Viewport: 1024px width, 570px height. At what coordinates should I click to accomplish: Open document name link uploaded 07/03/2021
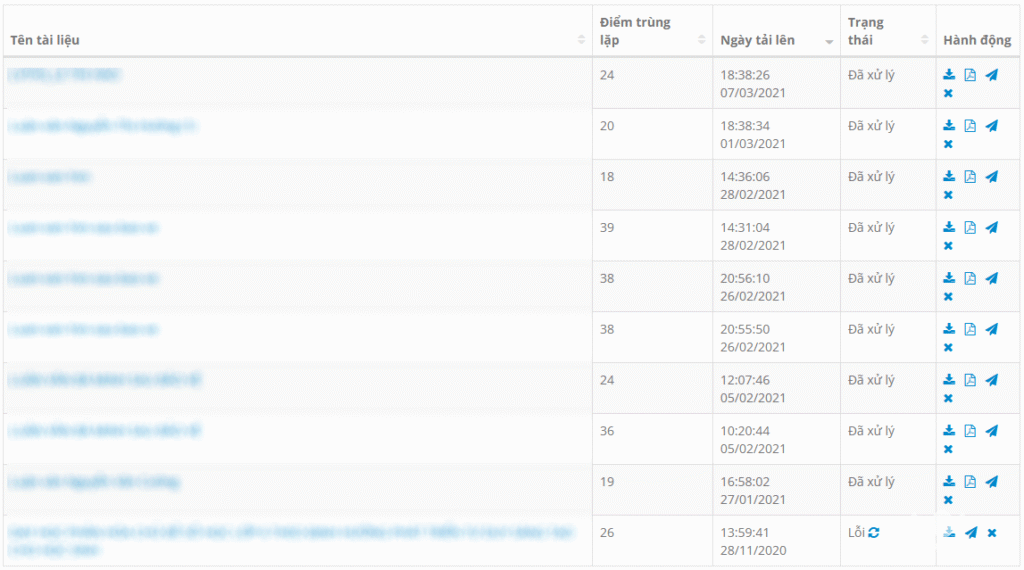pos(65,75)
